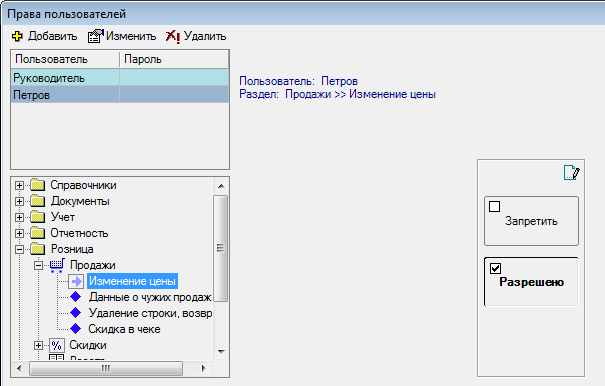Click the tree's scroll right arrow

click(x=204, y=369)
